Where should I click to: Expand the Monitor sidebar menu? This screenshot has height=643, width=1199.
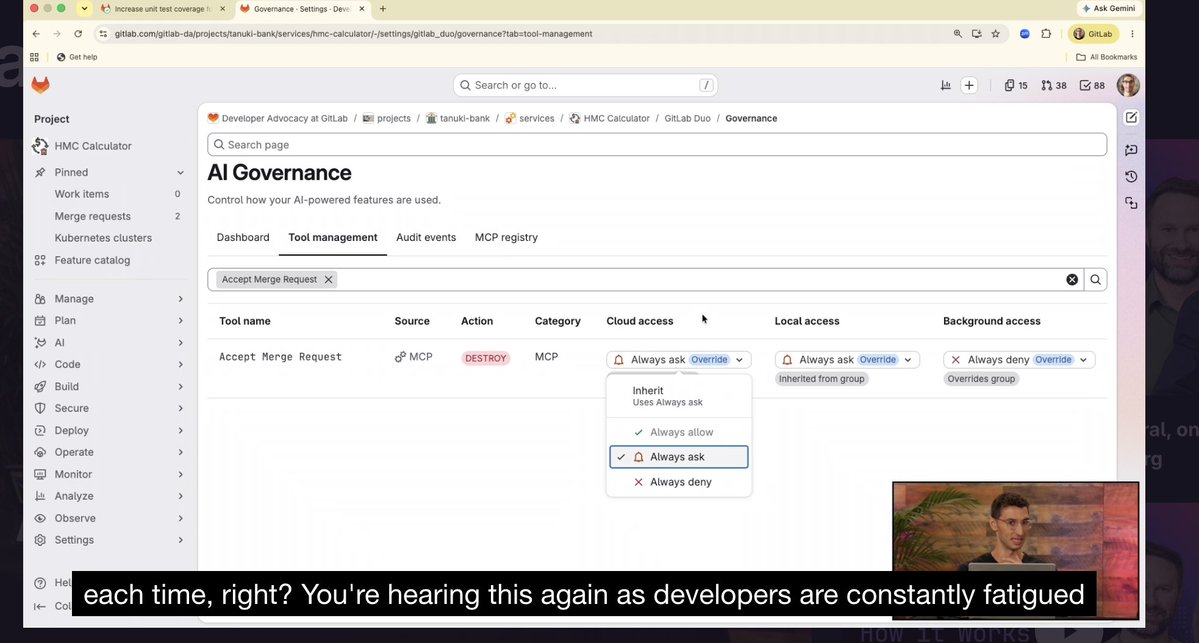tap(109, 474)
